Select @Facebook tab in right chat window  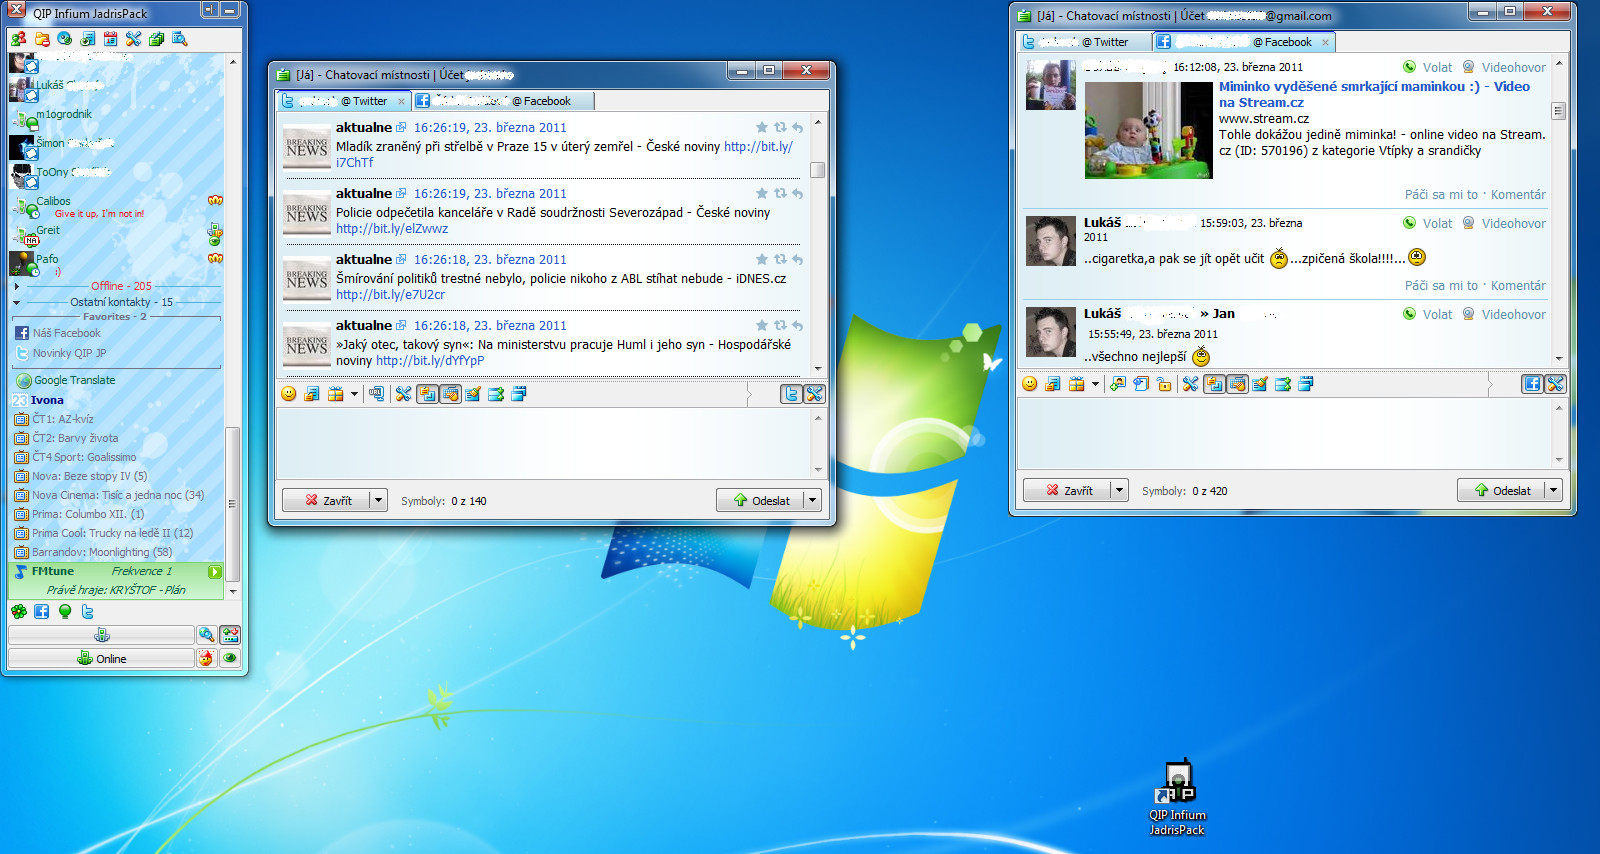[x=1243, y=42]
